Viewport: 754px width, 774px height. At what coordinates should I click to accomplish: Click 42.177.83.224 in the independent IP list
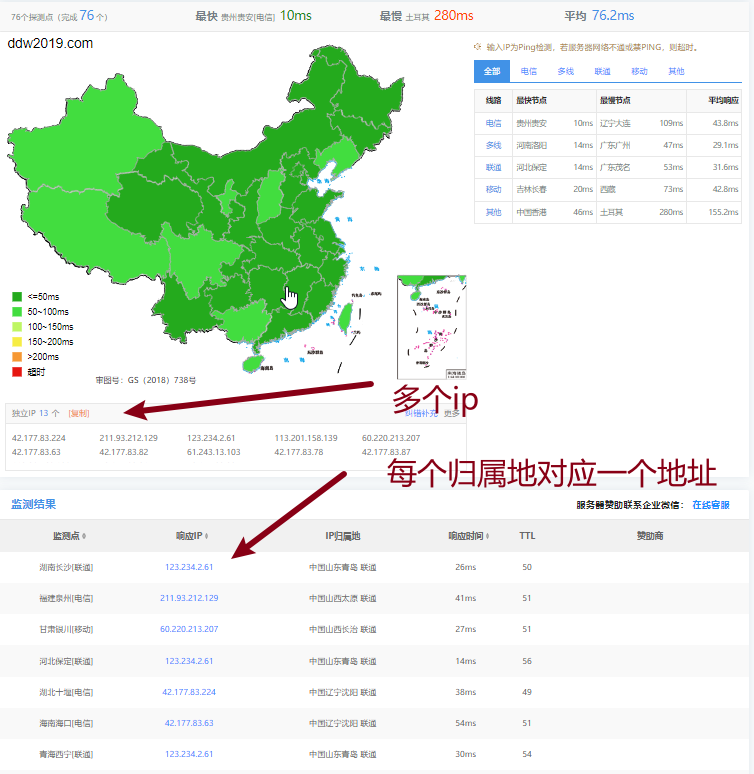click(x=39, y=438)
